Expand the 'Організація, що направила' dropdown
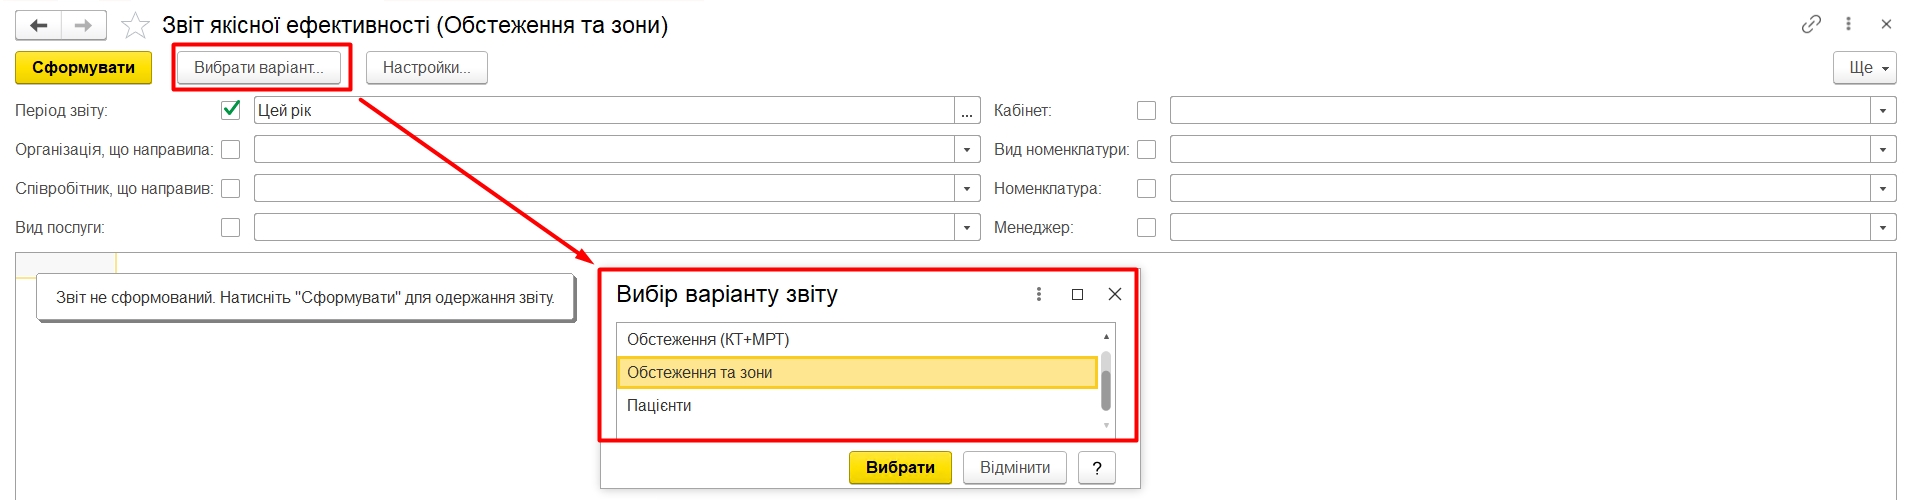The image size is (1919, 500). 967,149
